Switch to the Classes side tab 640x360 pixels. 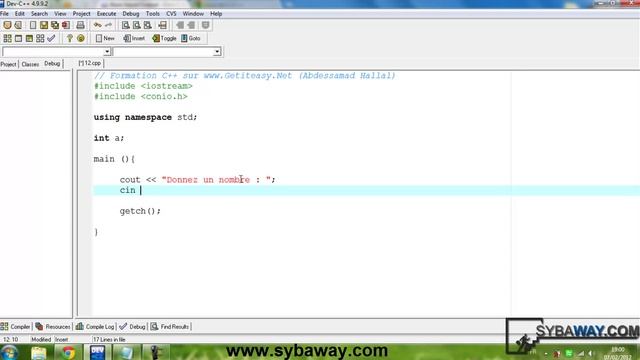pos(30,64)
